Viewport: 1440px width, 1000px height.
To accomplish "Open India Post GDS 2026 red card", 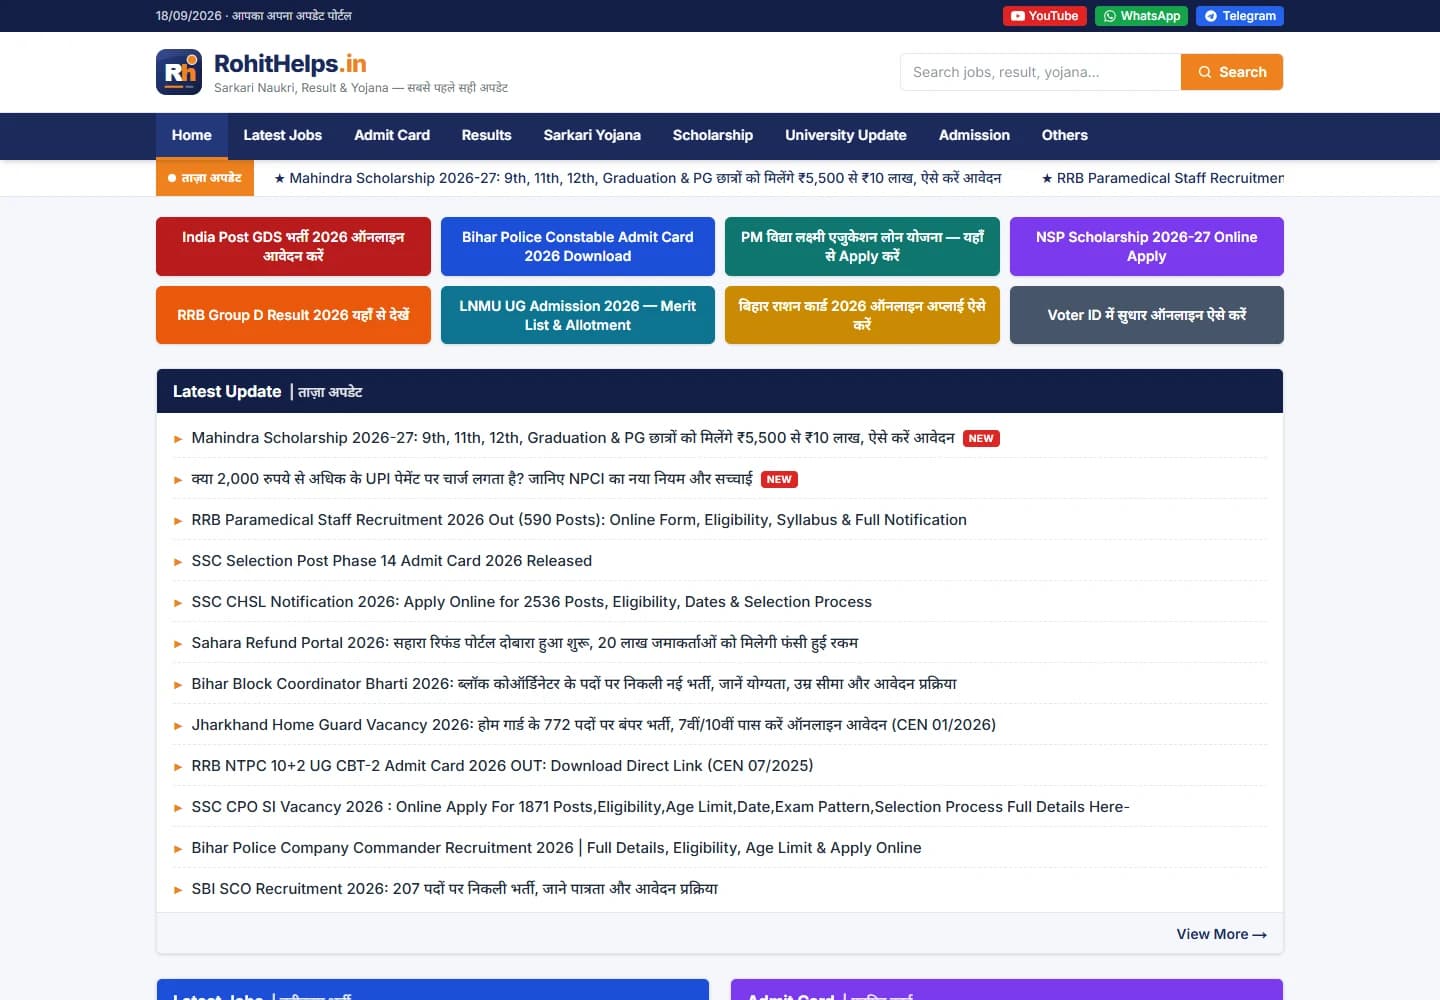I will (293, 246).
